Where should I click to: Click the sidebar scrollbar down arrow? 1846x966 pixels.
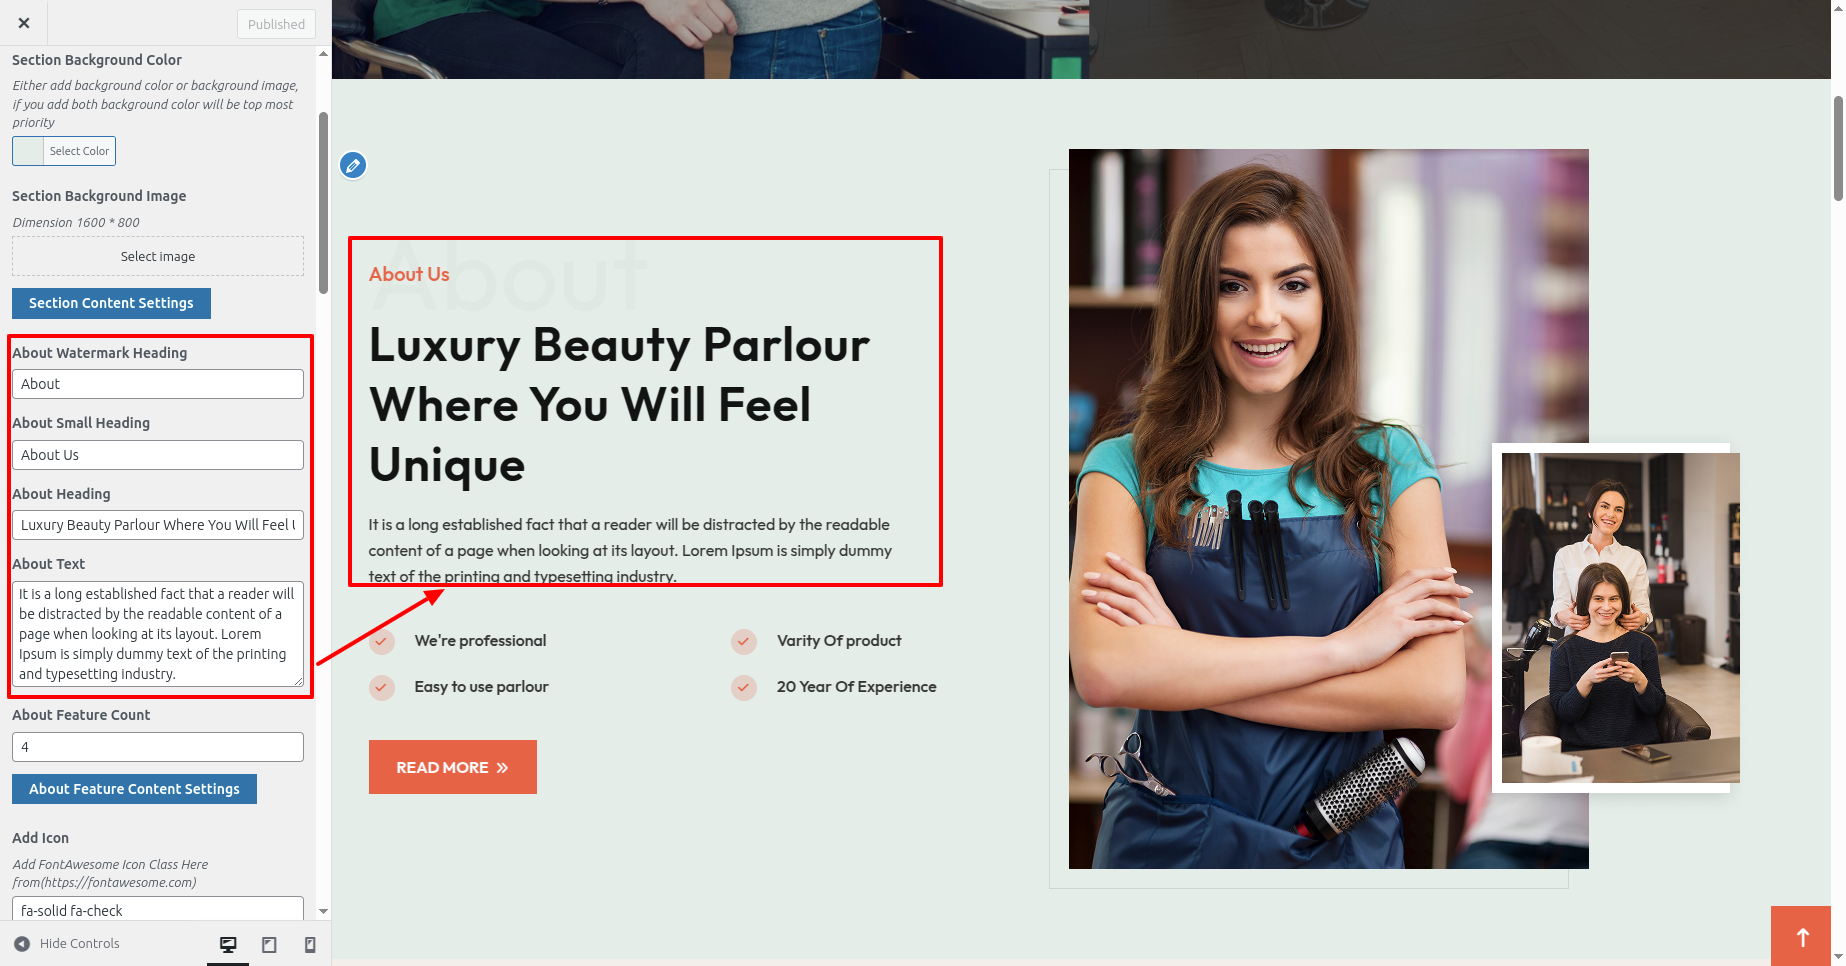(x=323, y=911)
